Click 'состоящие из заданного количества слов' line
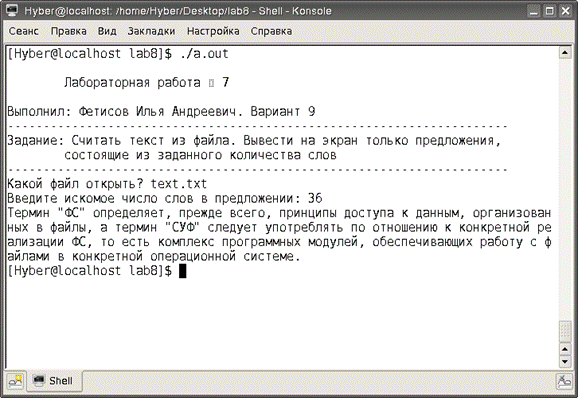The width and height of the screenshot is (578, 398). pyautogui.click(x=200, y=155)
